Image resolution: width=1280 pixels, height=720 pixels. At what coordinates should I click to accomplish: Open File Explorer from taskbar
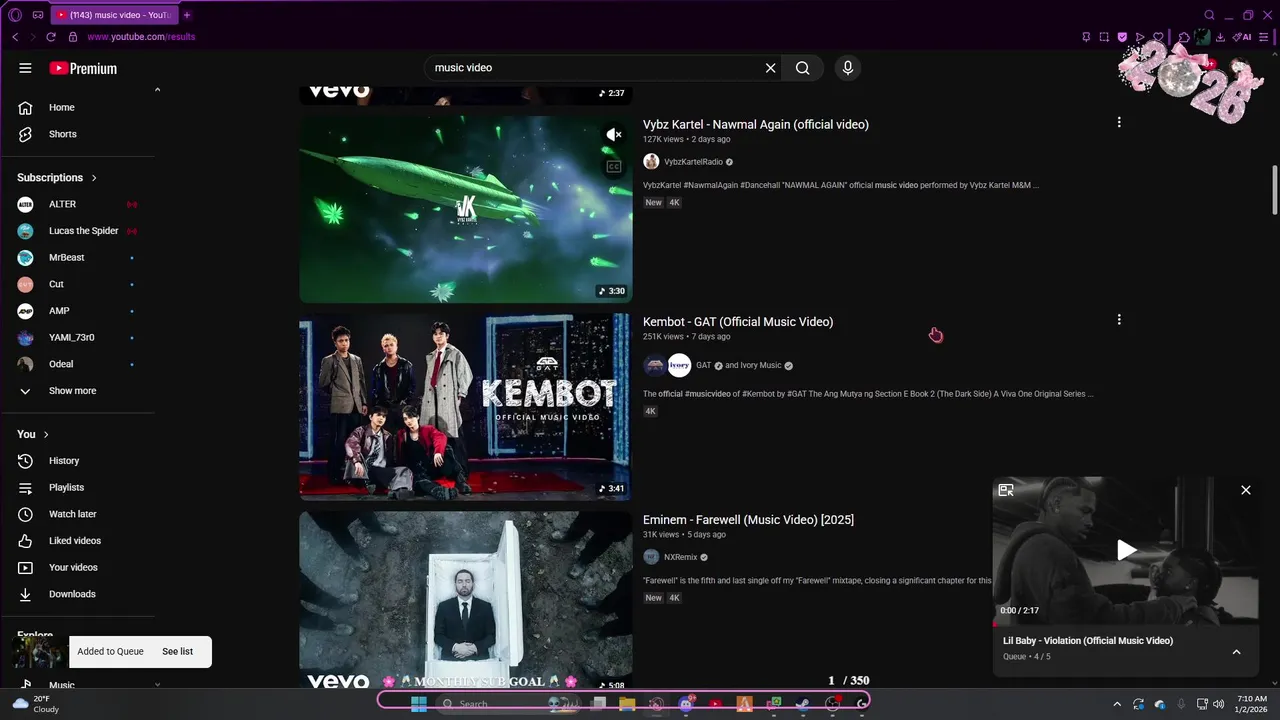627,704
